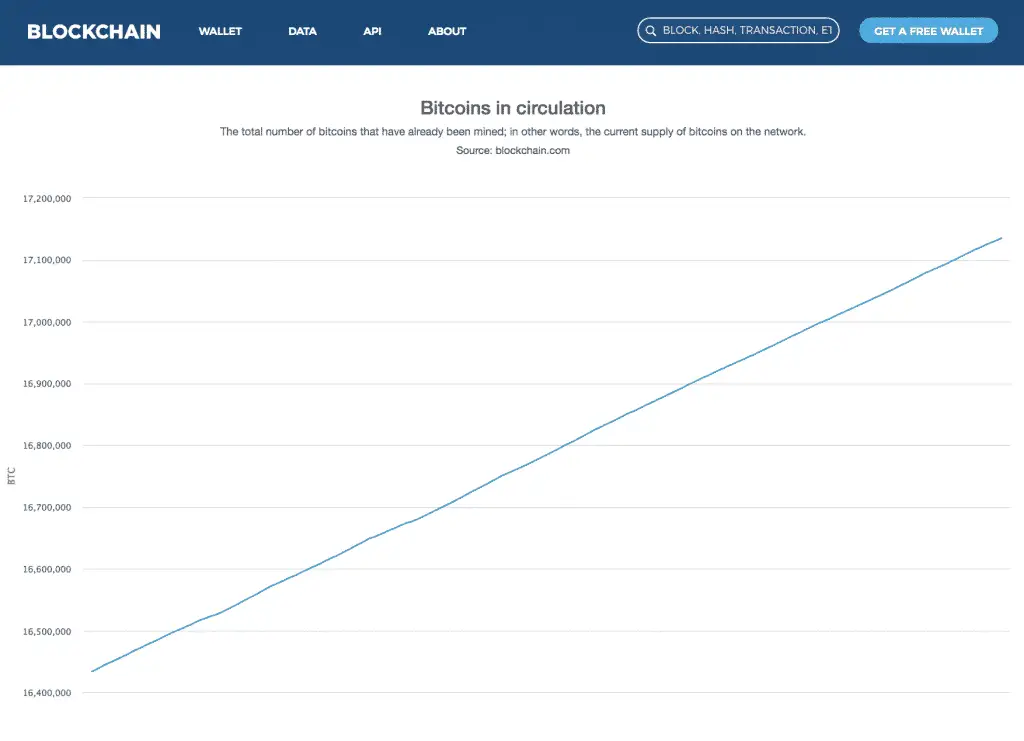Focus the block, hash, transaction search field
1024x741 pixels.
(x=746, y=31)
